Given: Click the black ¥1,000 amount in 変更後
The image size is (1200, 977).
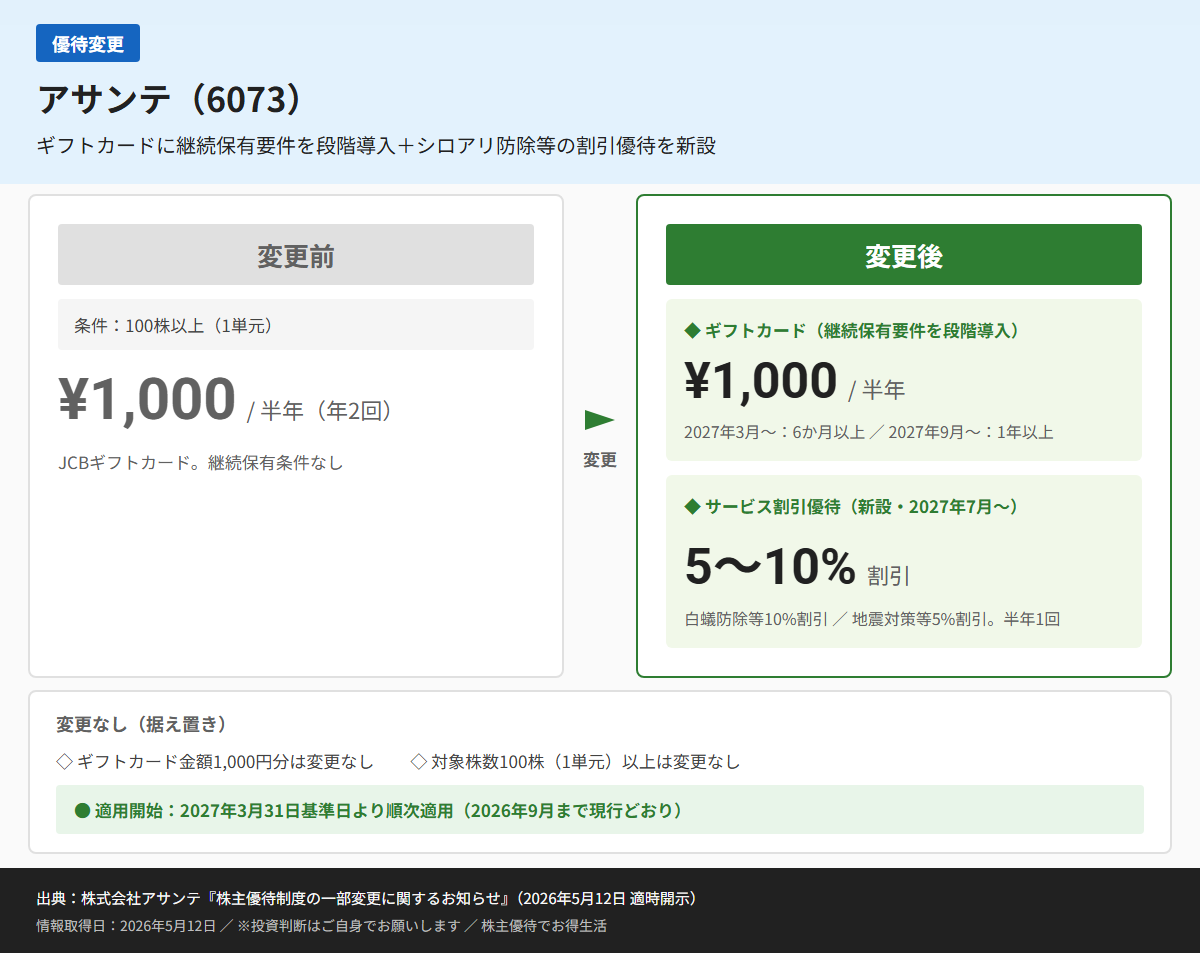Looking at the screenshot, I should [761, 381].
